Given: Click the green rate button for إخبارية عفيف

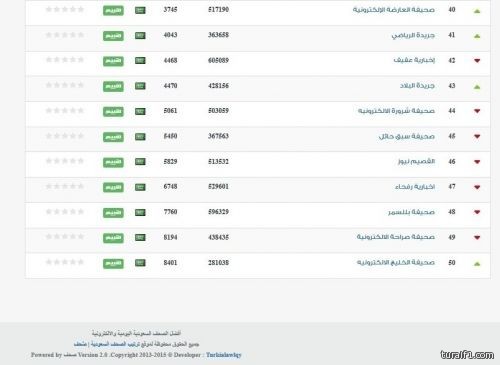Looking at the screenshot, I should [x=113, y=61].
